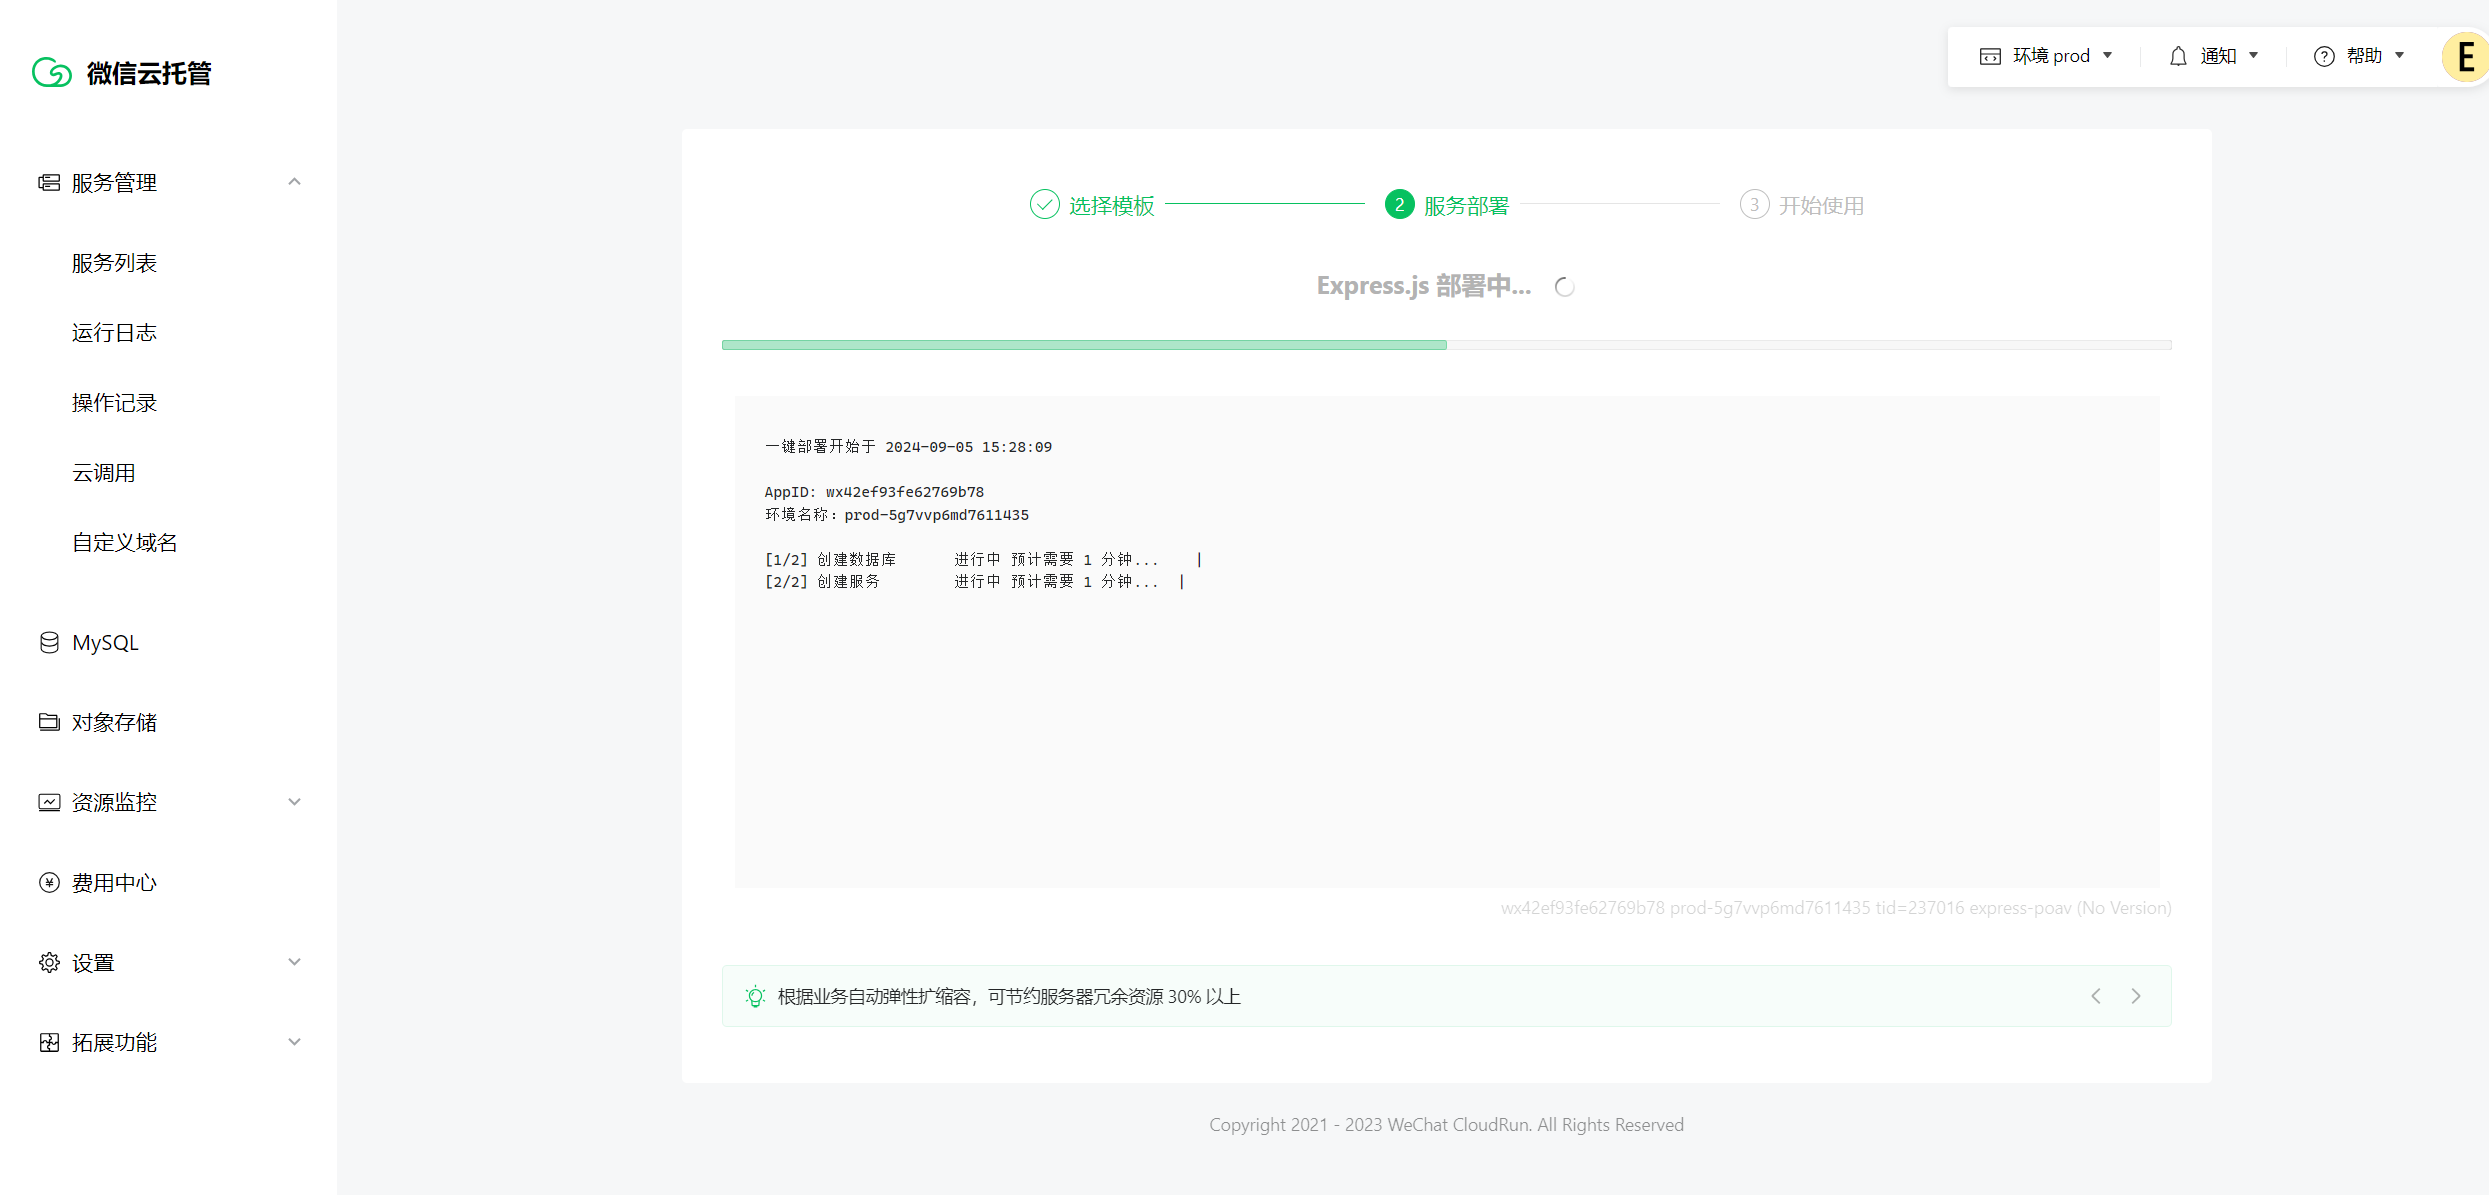
Task: Show next tip with right arrow
Action: (2136, 996)
